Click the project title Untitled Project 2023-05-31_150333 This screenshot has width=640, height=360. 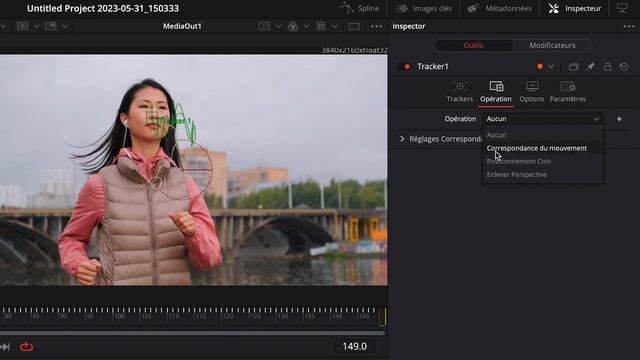103,8
